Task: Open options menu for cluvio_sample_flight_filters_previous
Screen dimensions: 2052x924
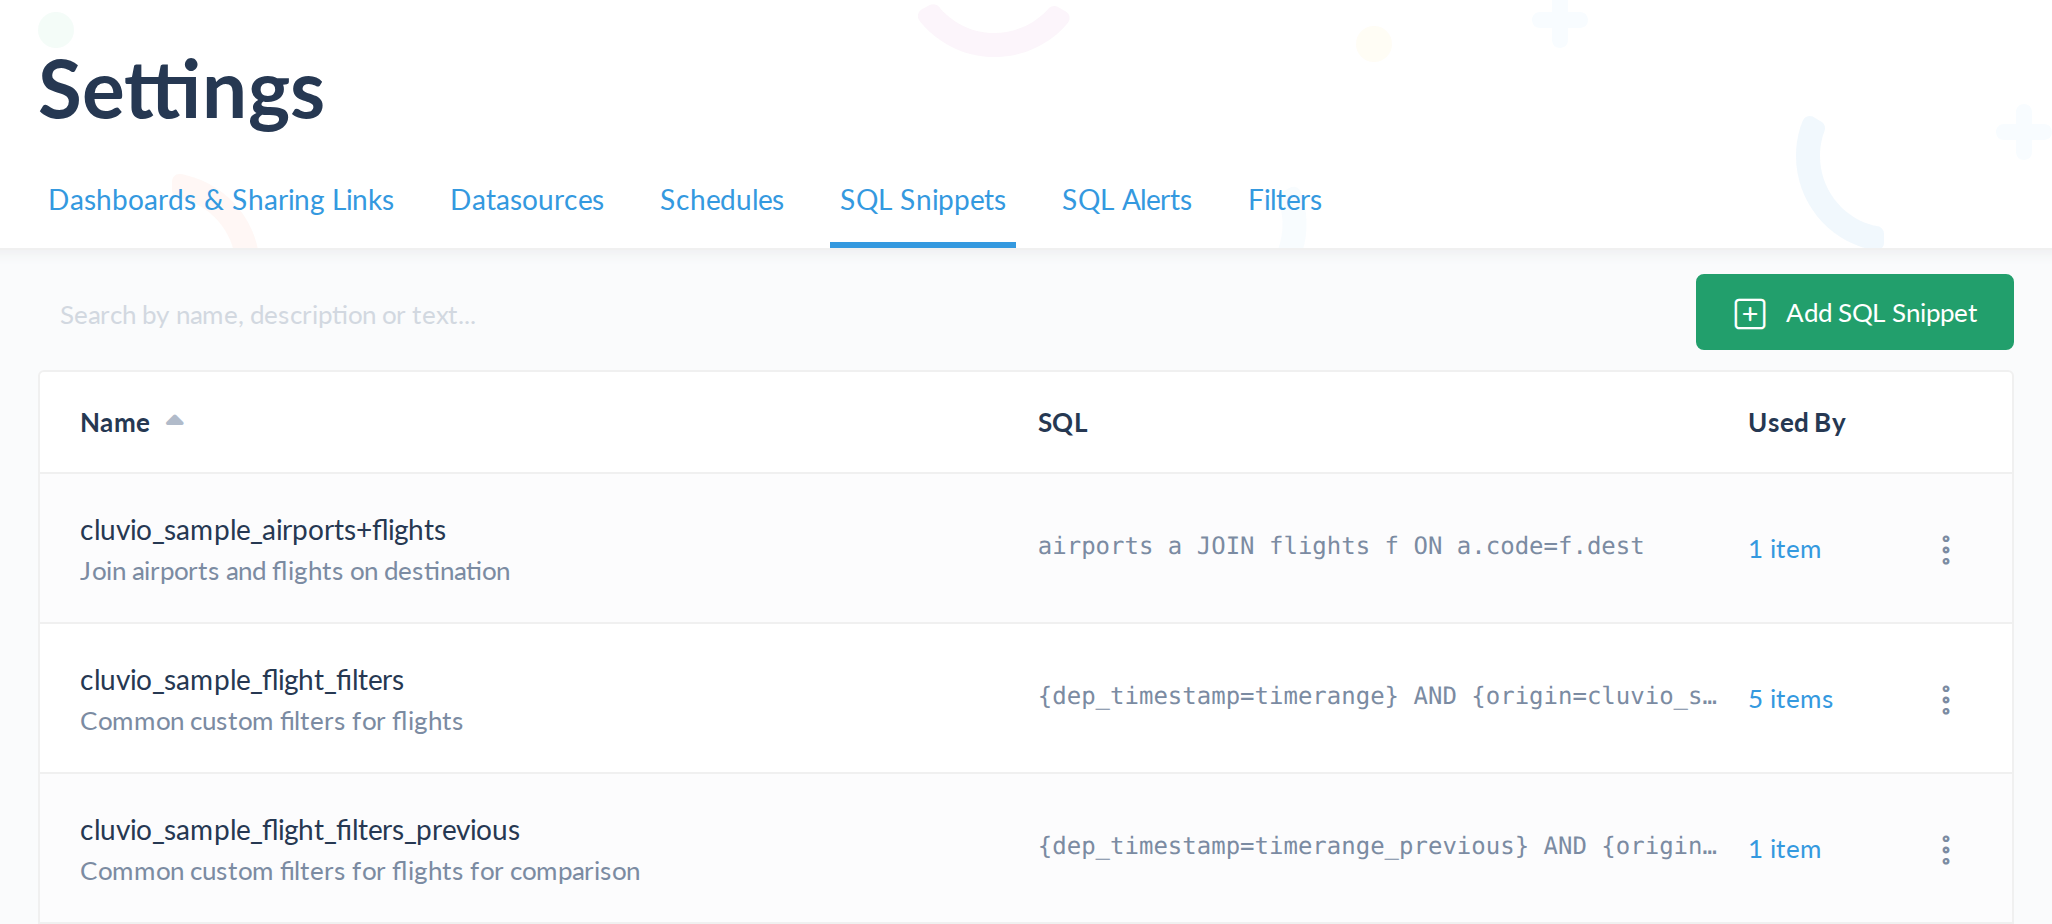Action: click(1945, 849)
